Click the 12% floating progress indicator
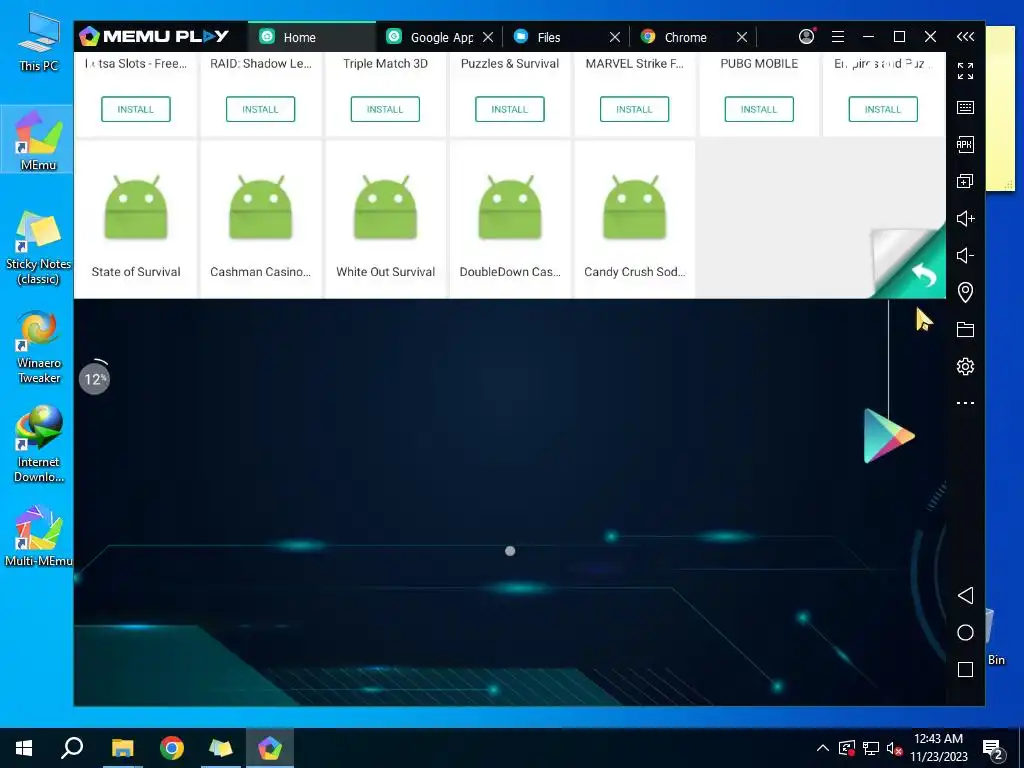Viewport: 1024px width, 768px height. (95, 378)
